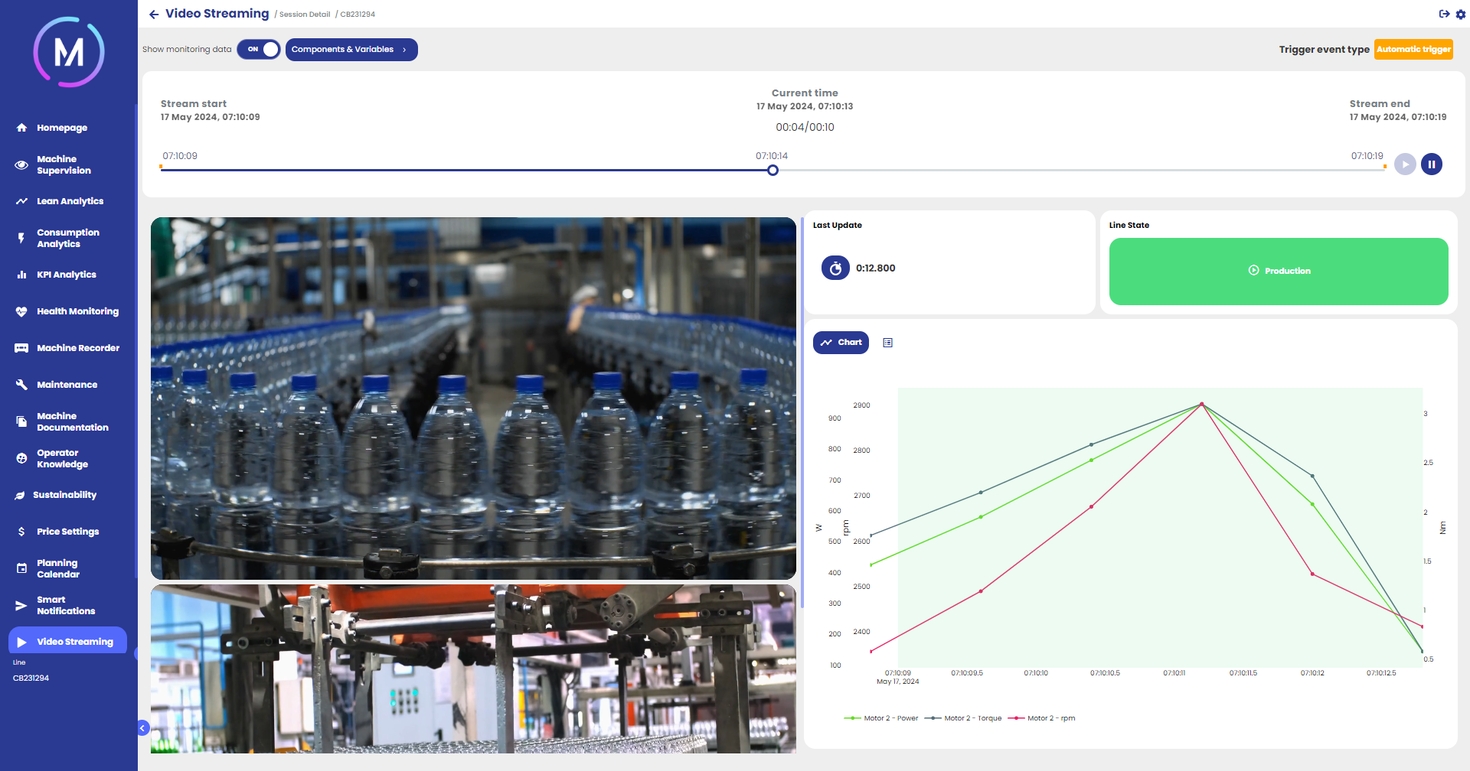Open Machine Supervision in sidebar
The width and height of the screenshot is (1470, 771).
[64, 165]
